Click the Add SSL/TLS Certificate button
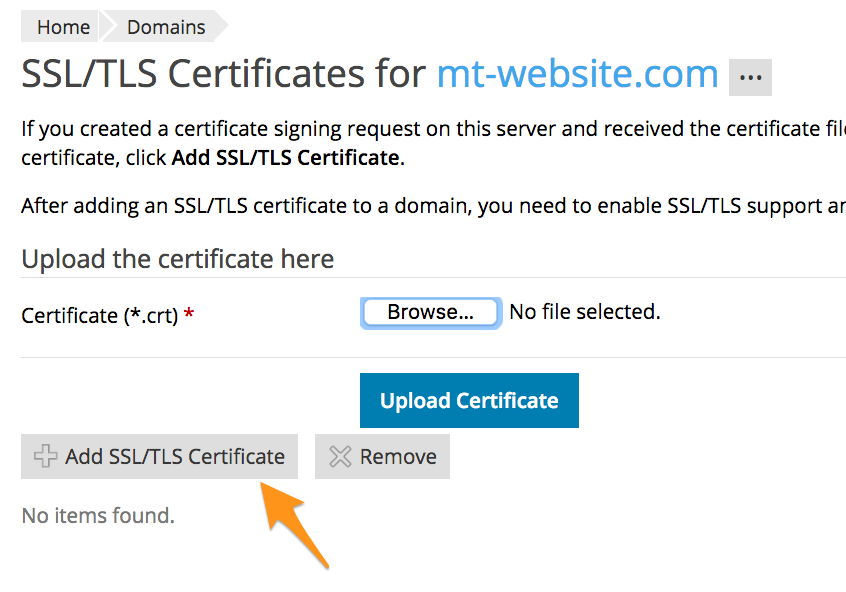This screenshot has height=592, width=846. coord(159,456)
